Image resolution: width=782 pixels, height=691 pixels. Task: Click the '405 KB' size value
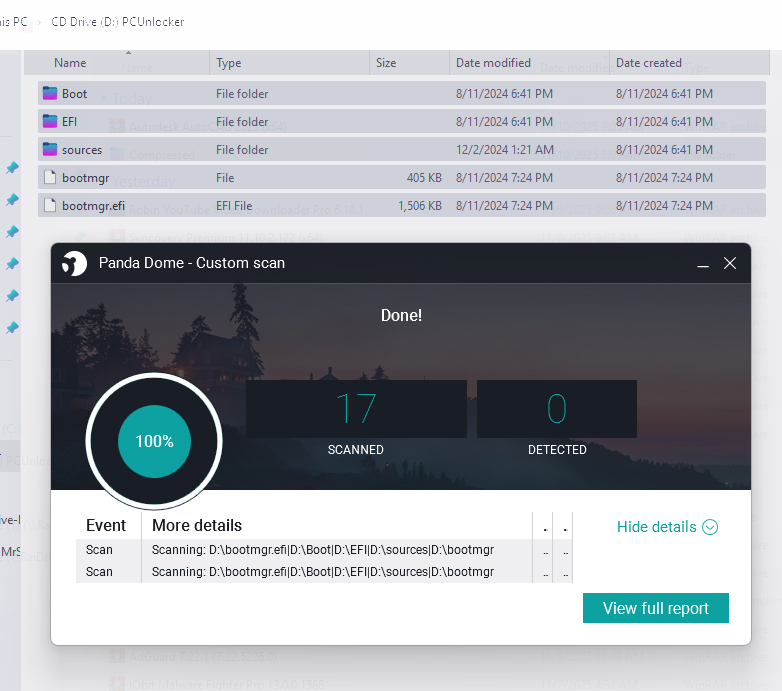[x=424, y=177]
